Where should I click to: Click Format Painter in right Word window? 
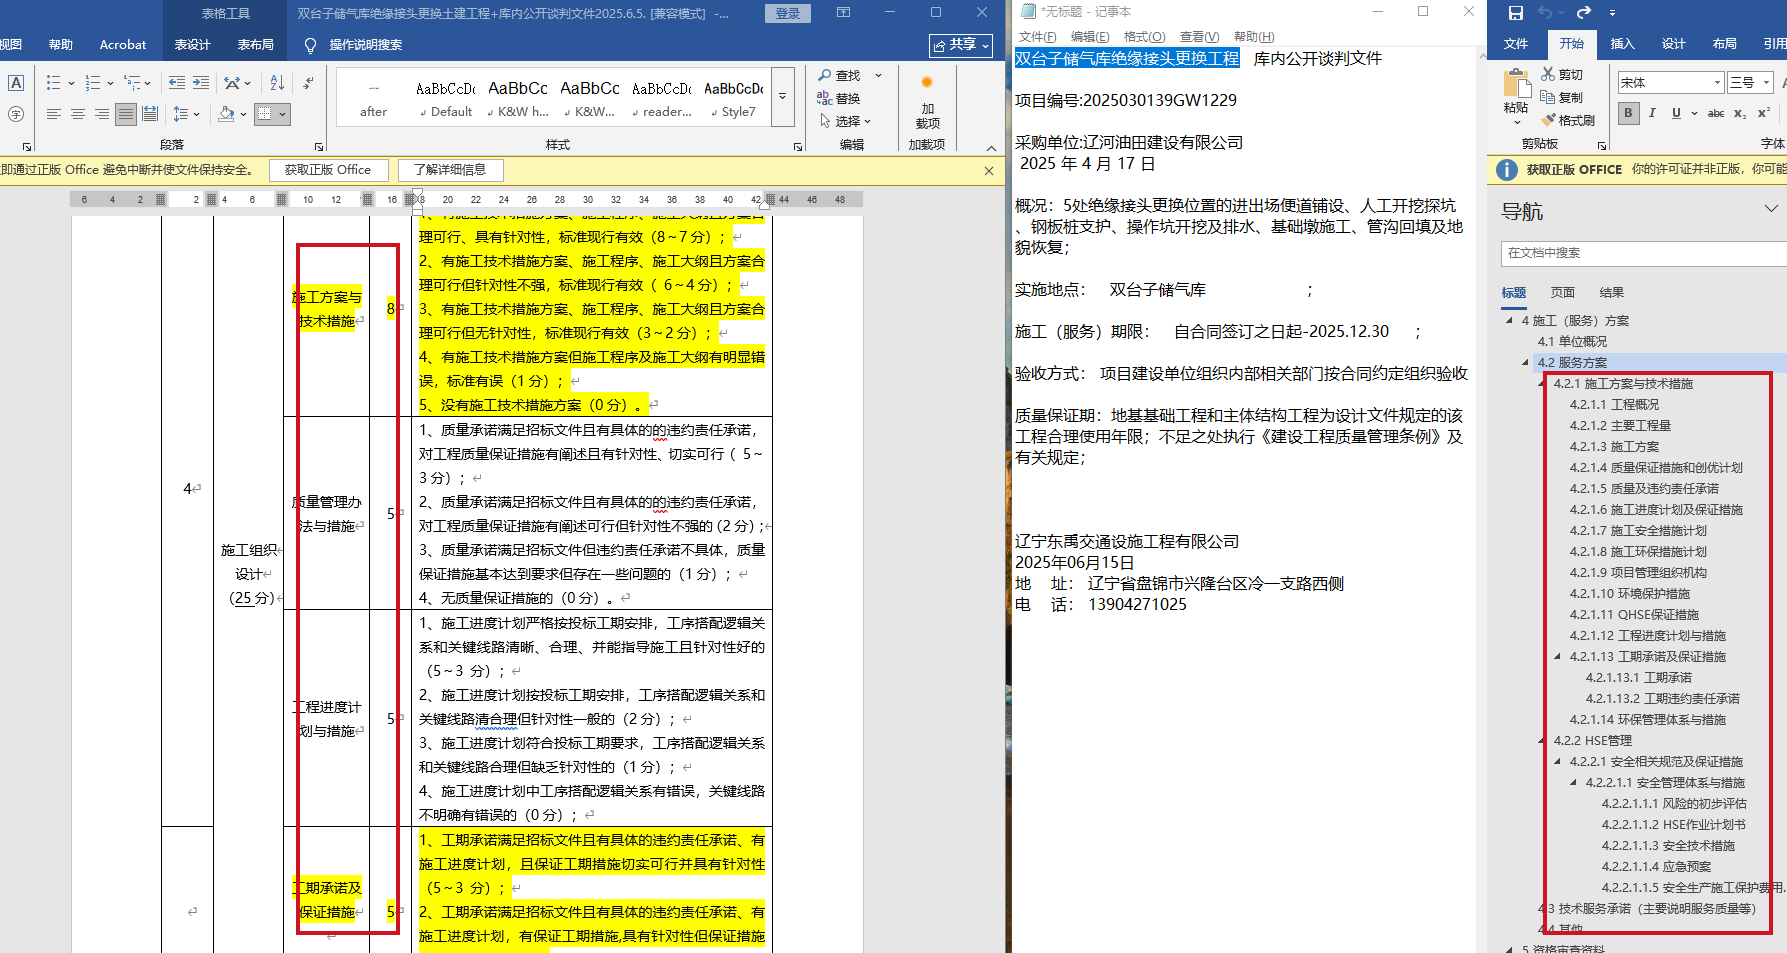click(x=1568, y=121)
